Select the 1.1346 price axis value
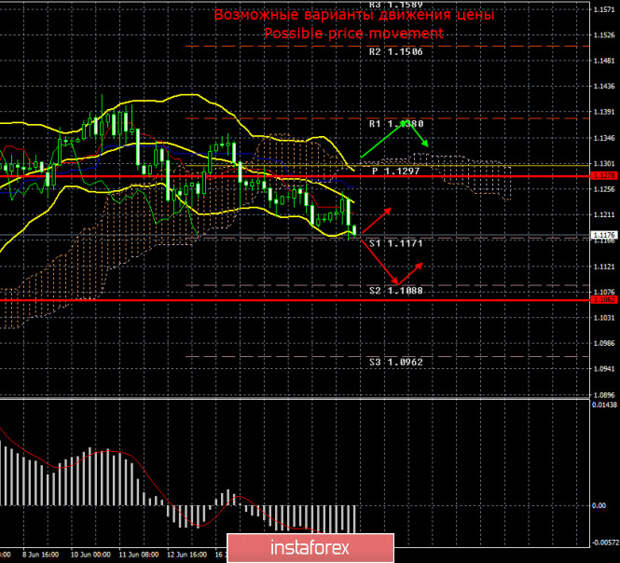The height and width of the screenshot is (563, 620). pyautogui.click(x=605, y=138)
